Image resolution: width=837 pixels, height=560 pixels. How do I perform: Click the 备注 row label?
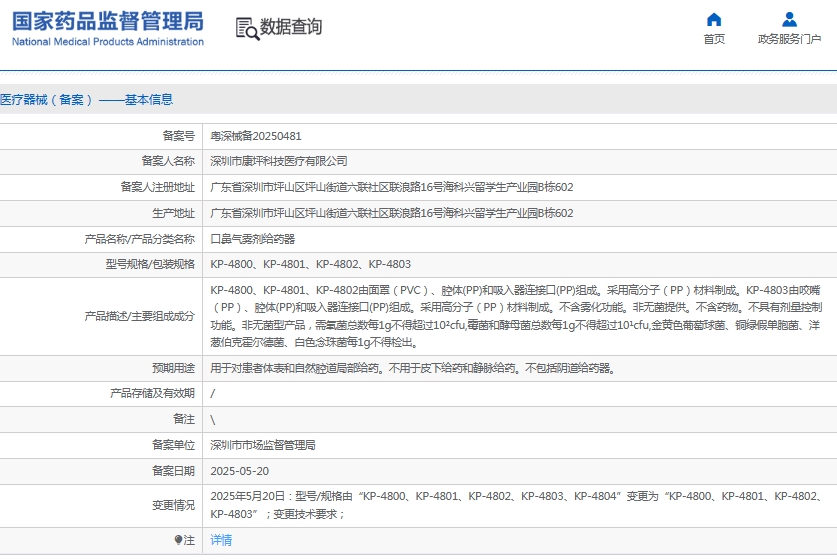click(x=184, y=419)
